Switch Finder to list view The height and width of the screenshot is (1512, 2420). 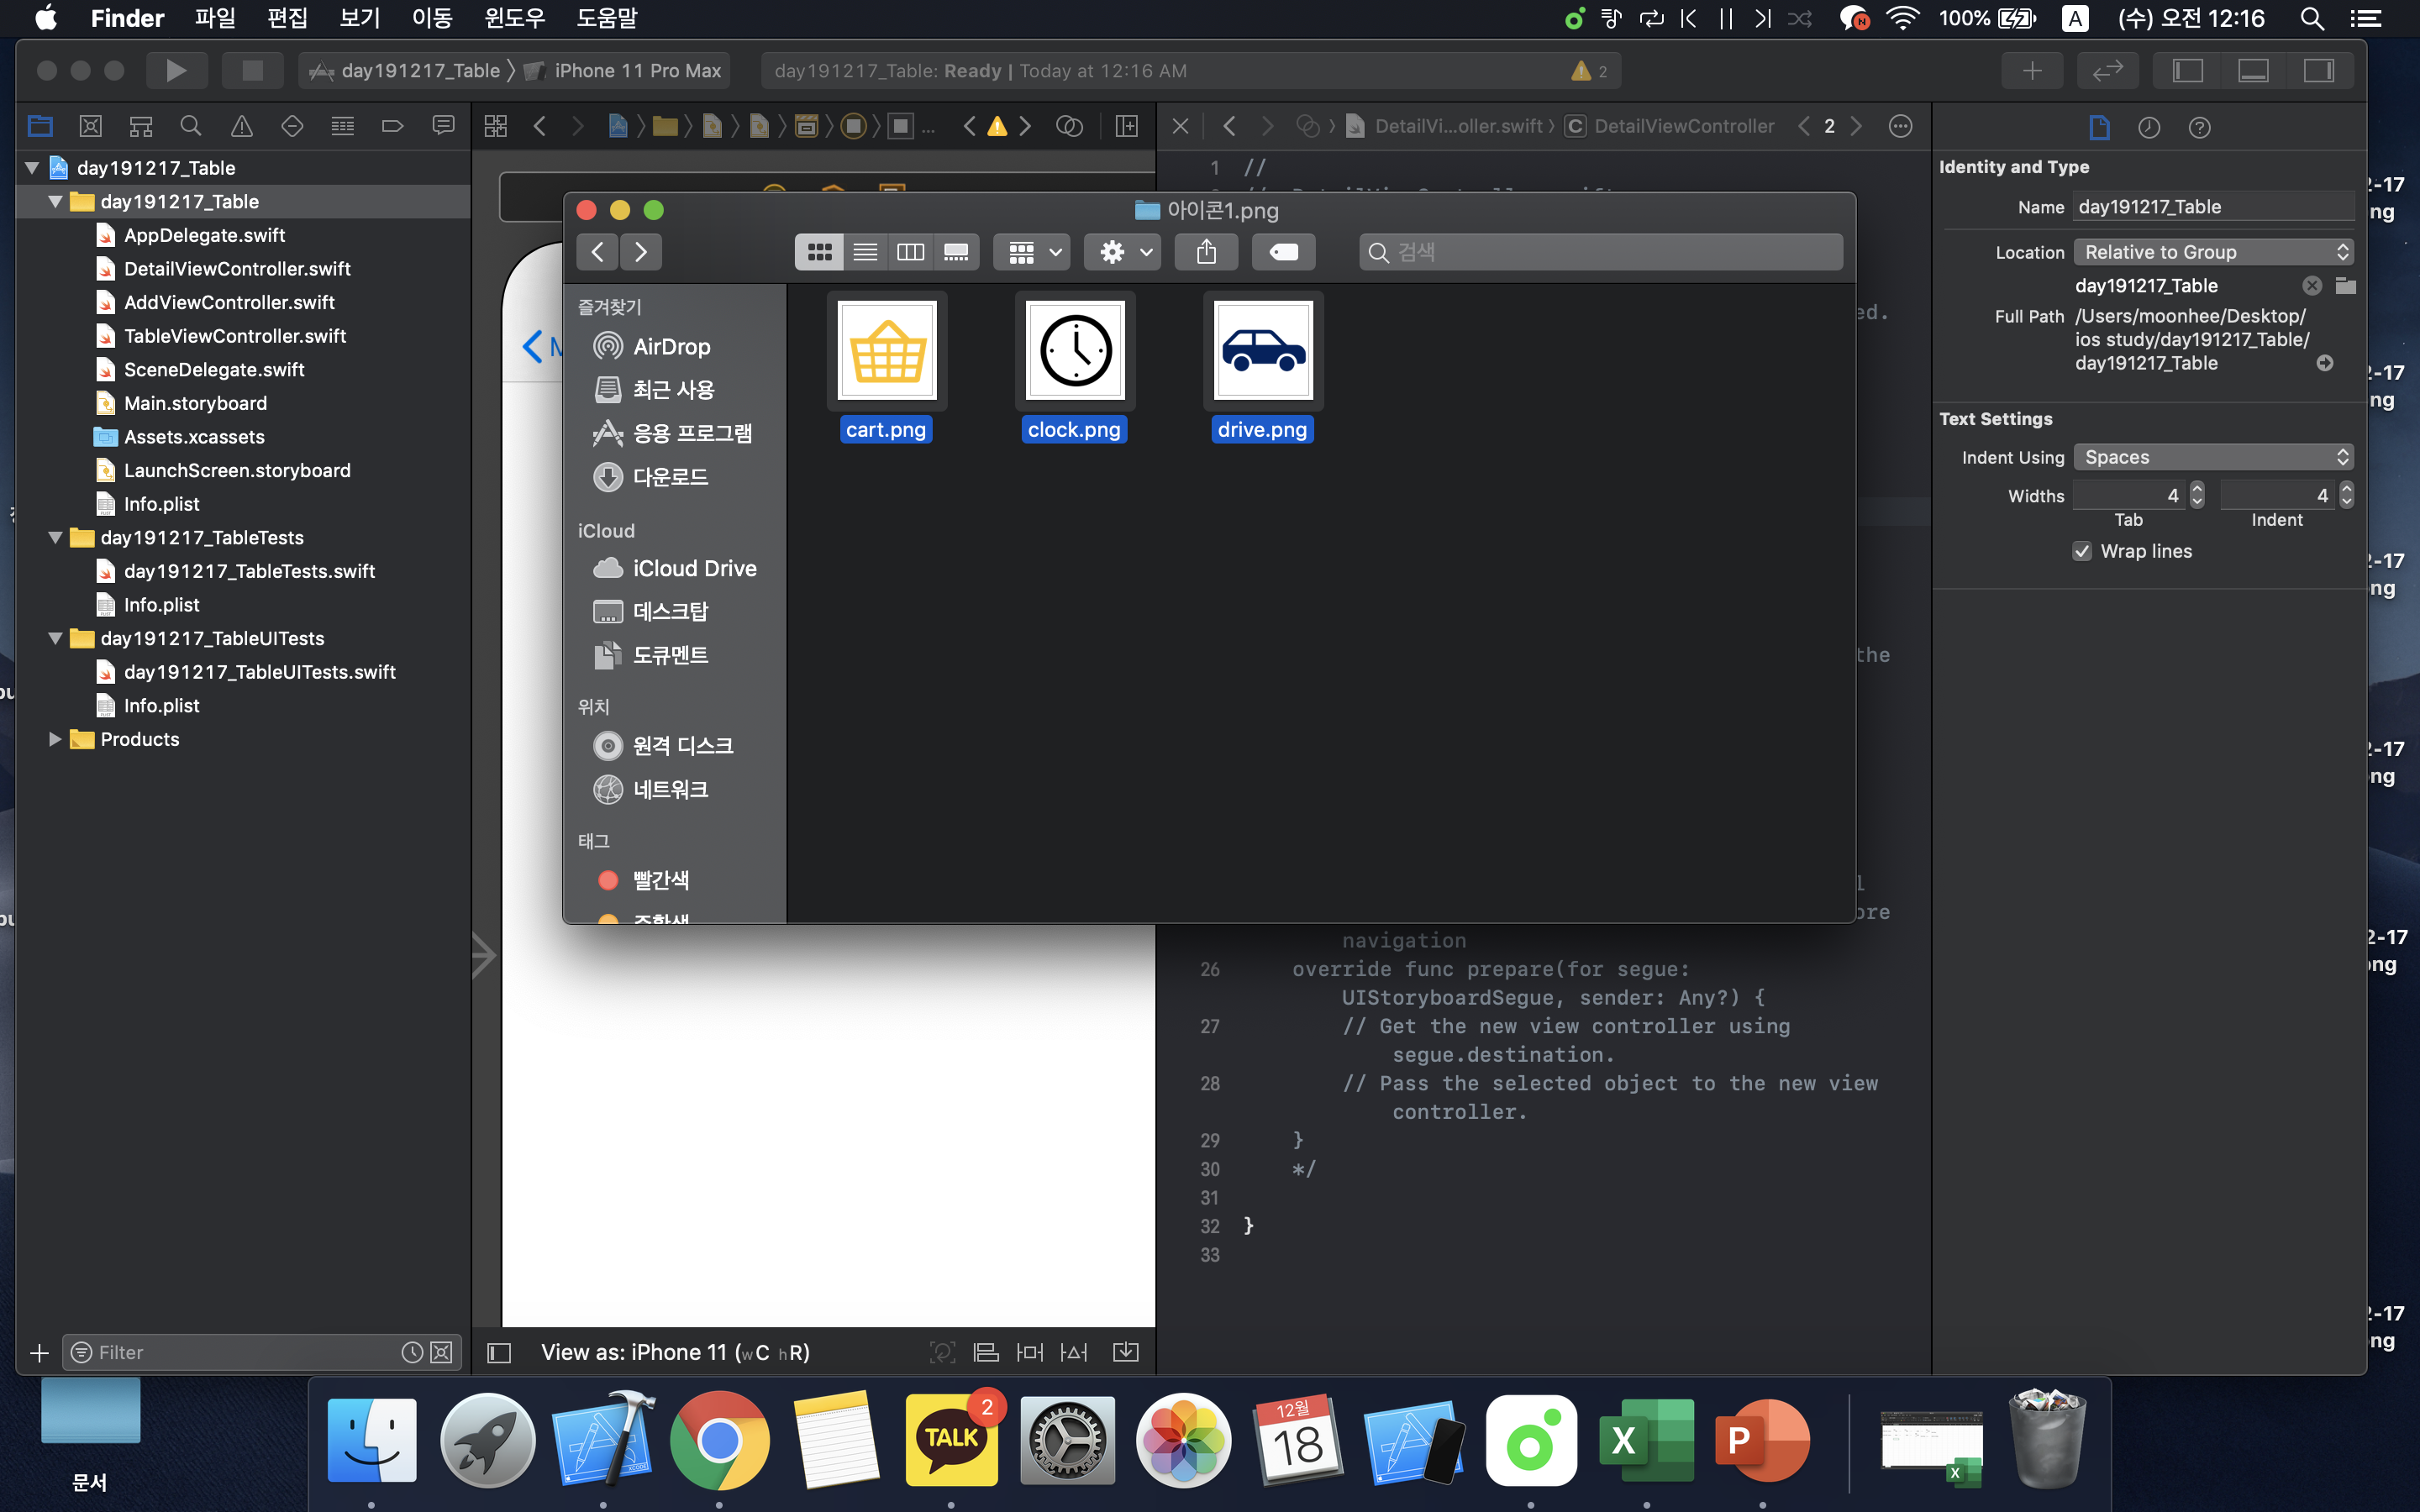pos(865,252)
